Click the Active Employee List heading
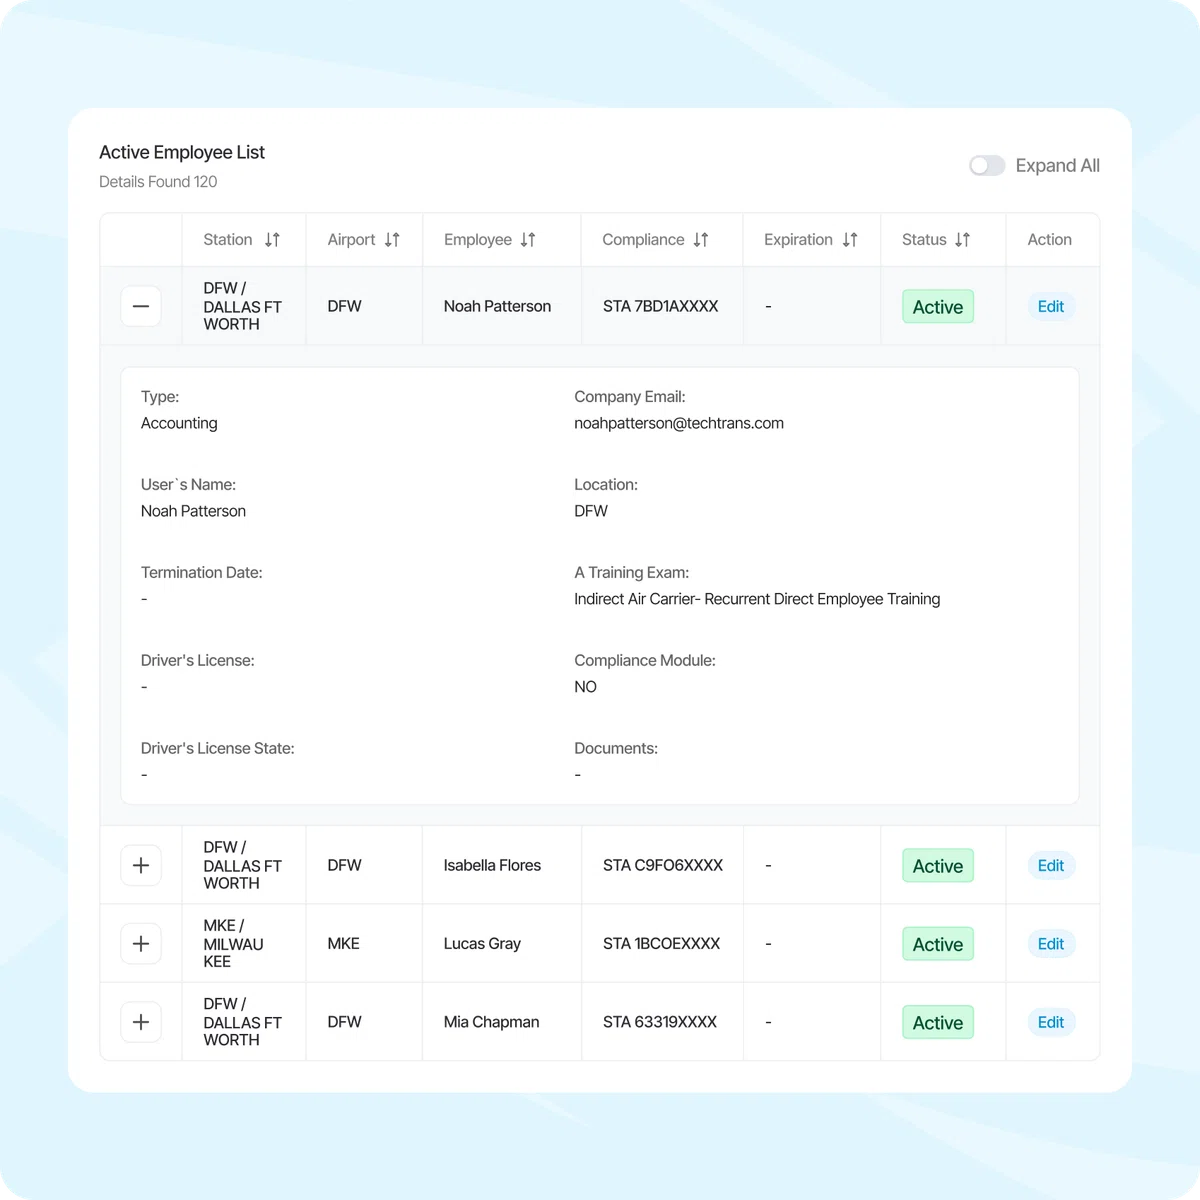The image size is (1200, 1200). pyautogui.click(x=182, y=152)
